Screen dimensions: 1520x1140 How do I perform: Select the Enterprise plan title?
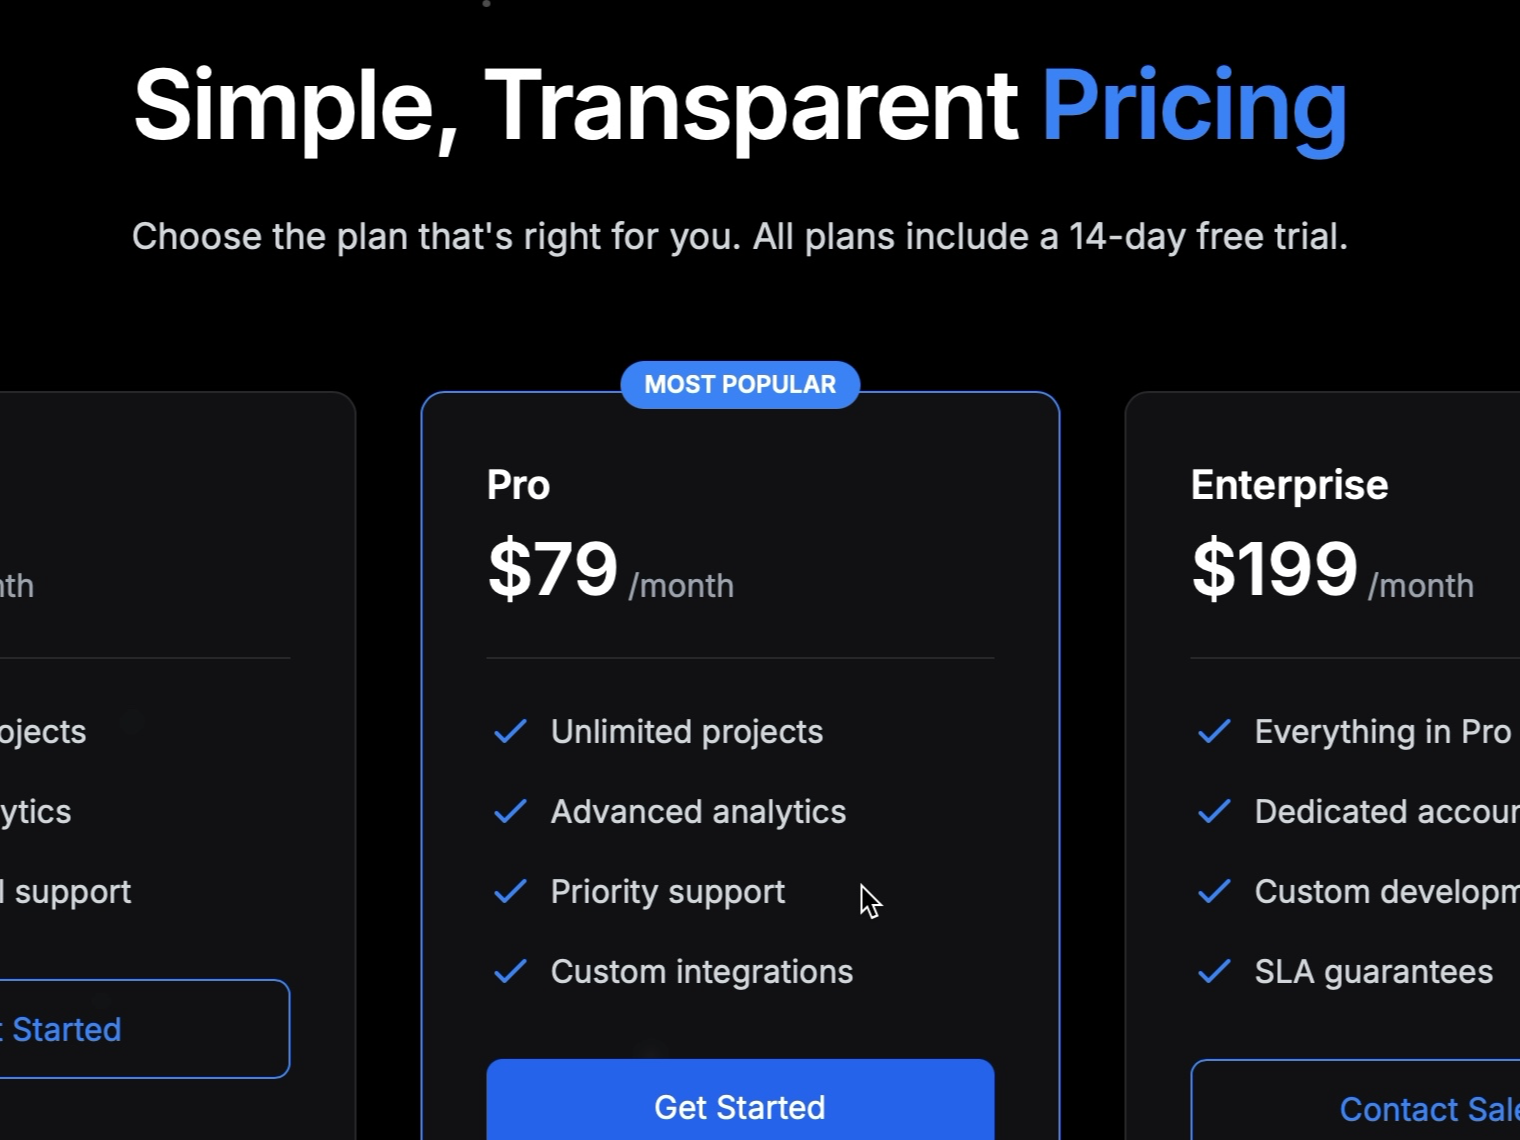tap(1289, 484)
